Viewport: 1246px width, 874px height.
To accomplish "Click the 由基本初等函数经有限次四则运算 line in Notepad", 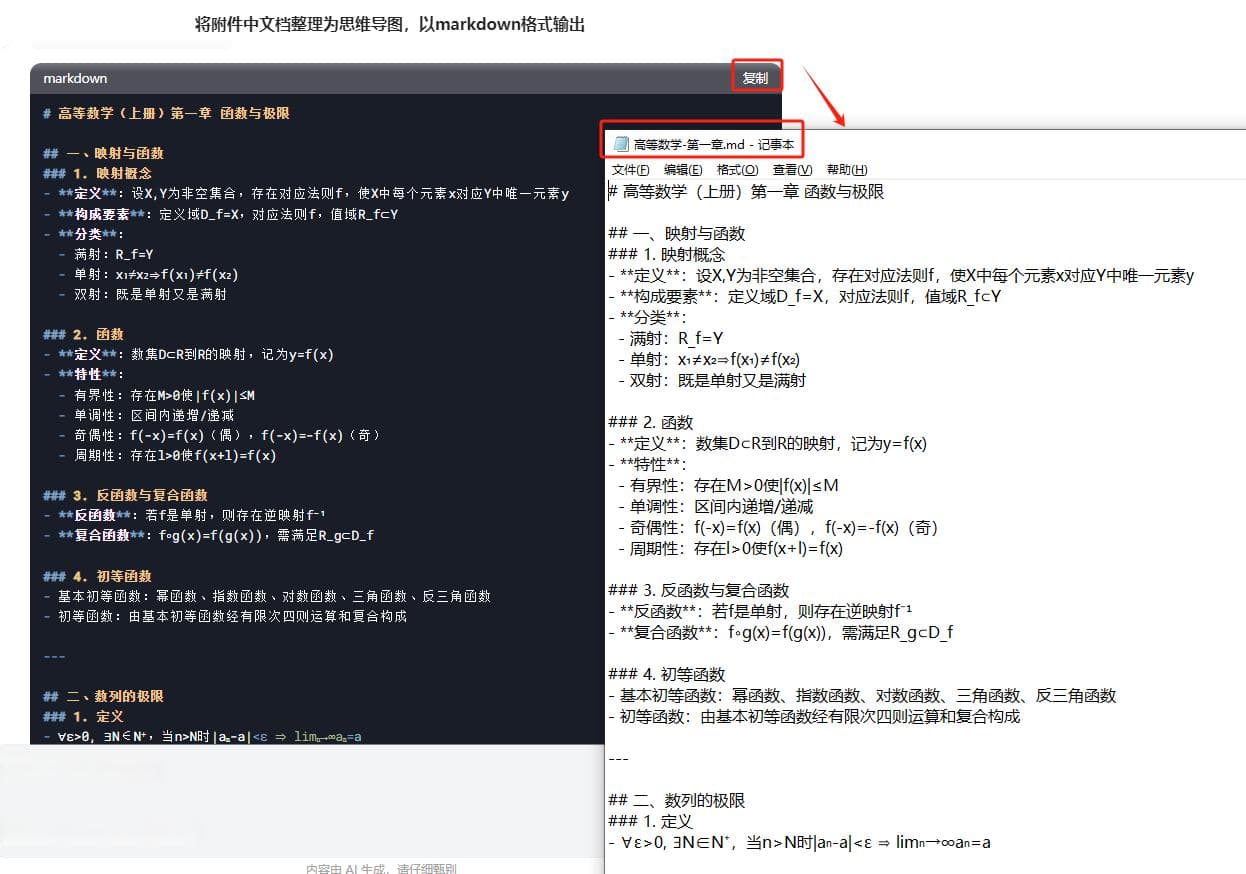I will click(x=815, y=717).
